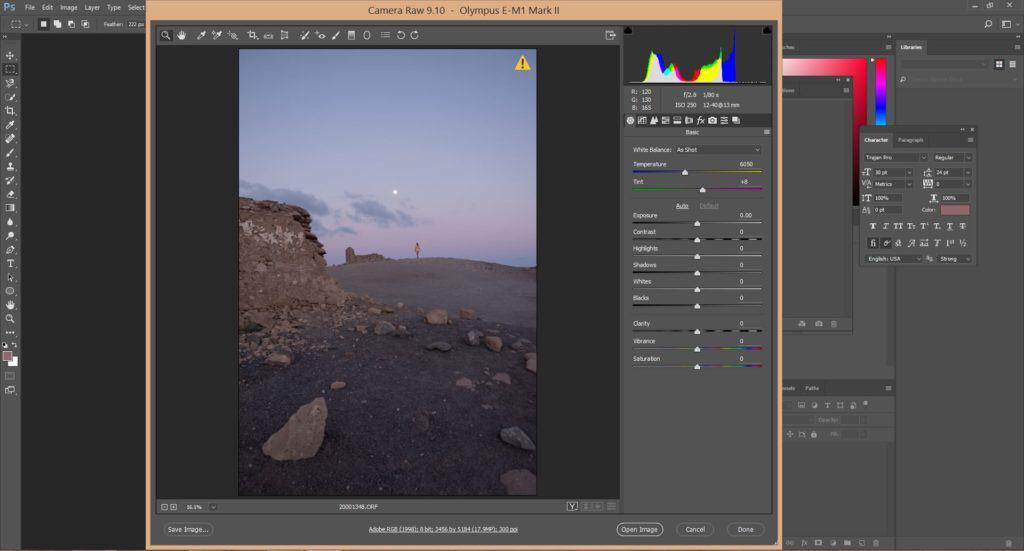Click the yellow warning triangle on preview
This screenshot has width=1024, height=551.
[522, 63]
